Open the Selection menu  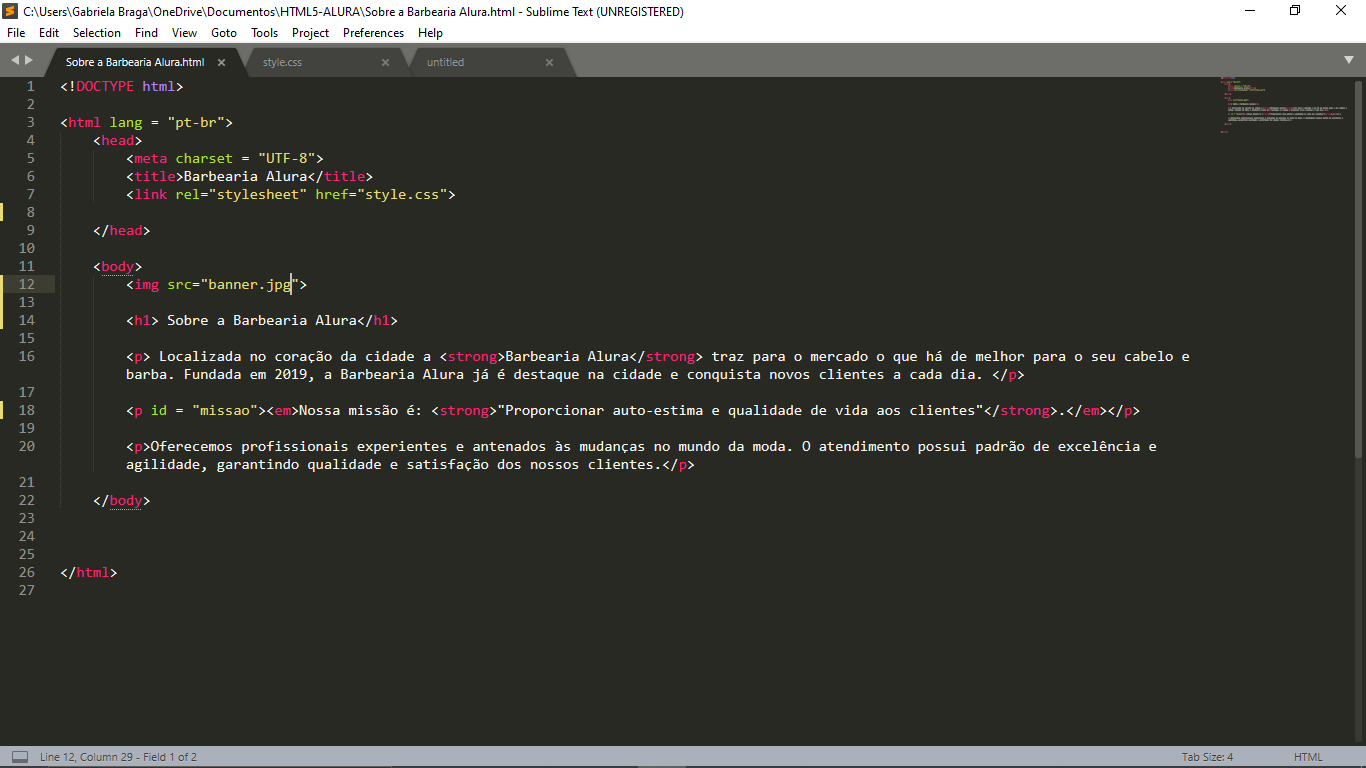pyautogui.click(x=97, y=33)
